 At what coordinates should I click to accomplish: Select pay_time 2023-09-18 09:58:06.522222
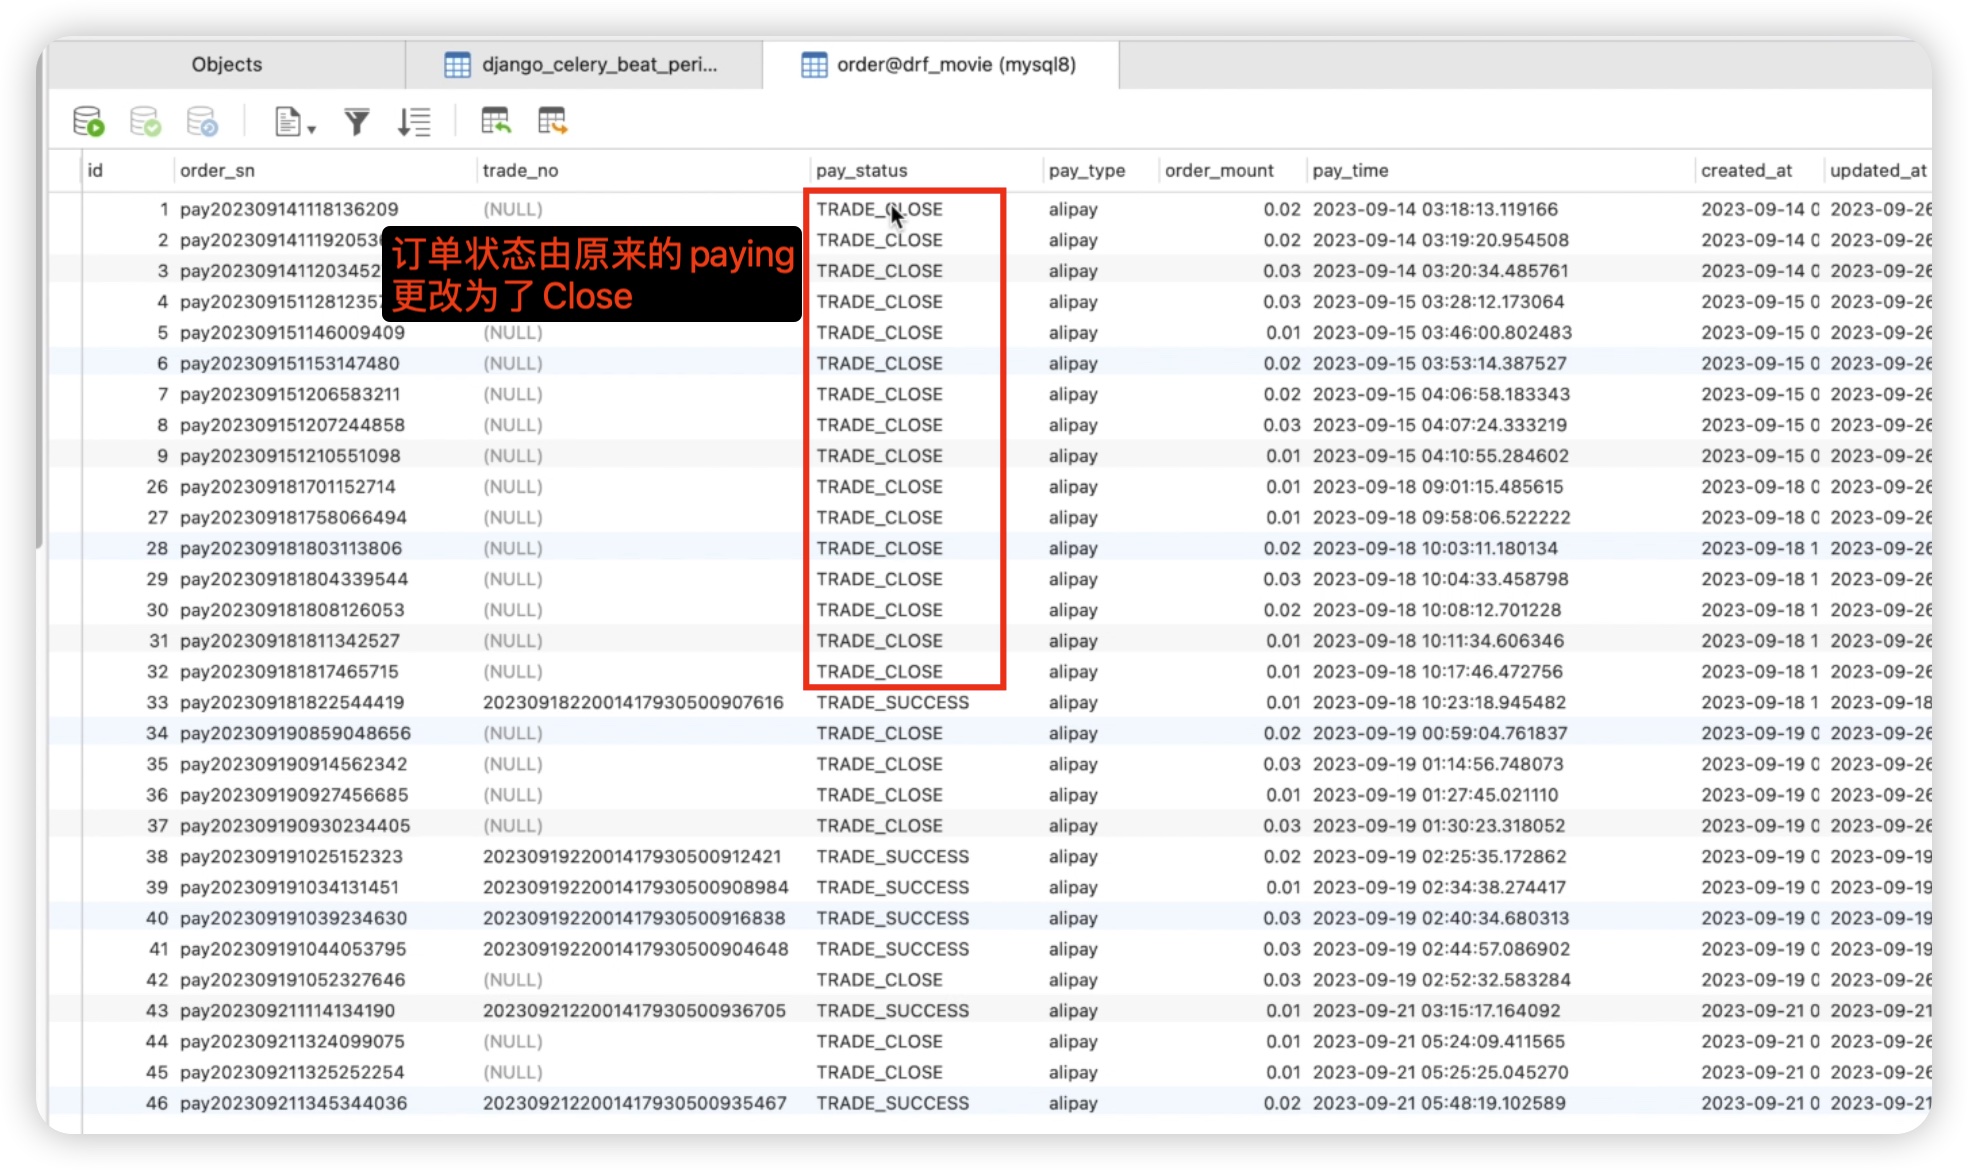1441,517
